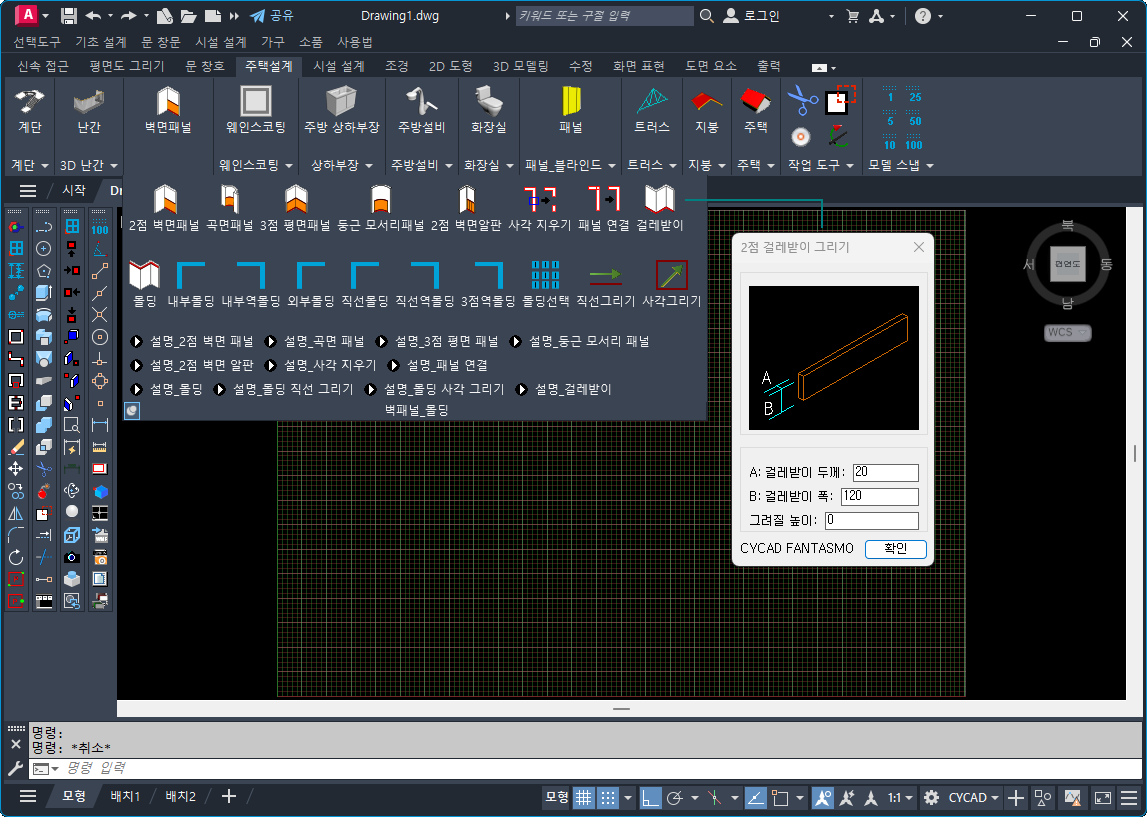Open the 가구 menu
The image size is (1147, 817).
[x=273, y=42]
